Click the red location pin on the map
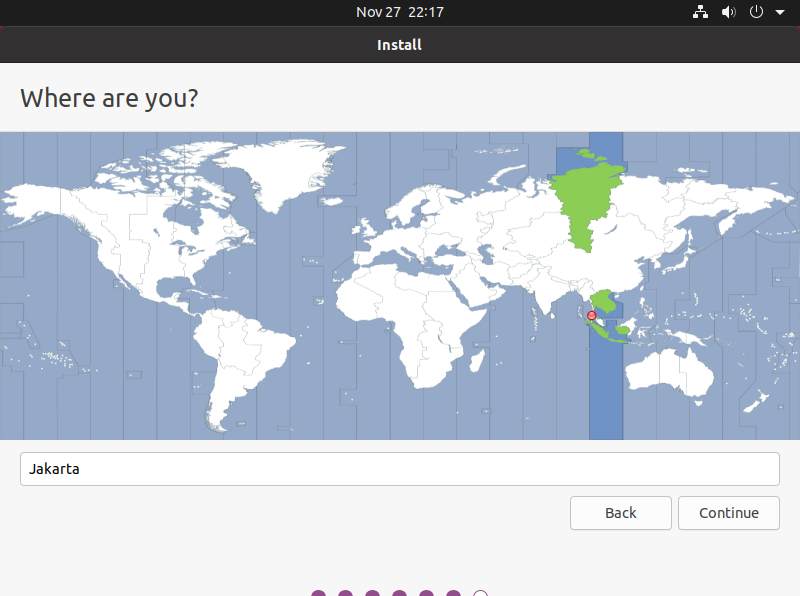 tap(591, 316)
